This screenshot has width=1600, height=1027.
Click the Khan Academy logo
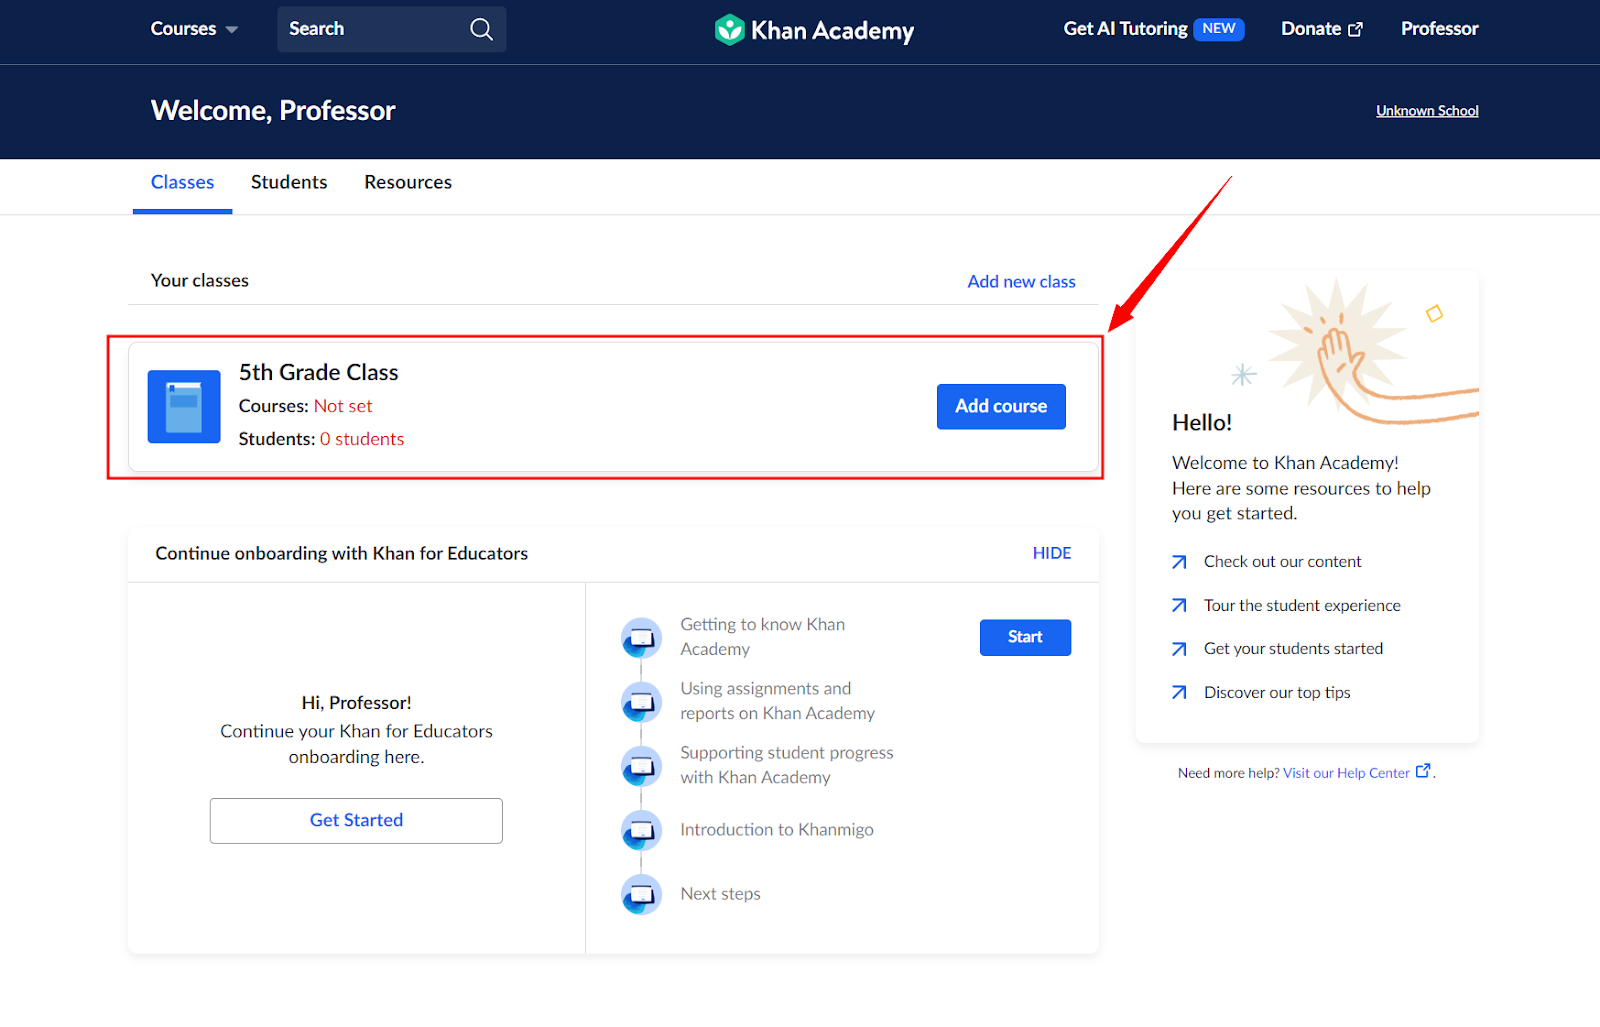pyautogui.click(x=814, y=30)
